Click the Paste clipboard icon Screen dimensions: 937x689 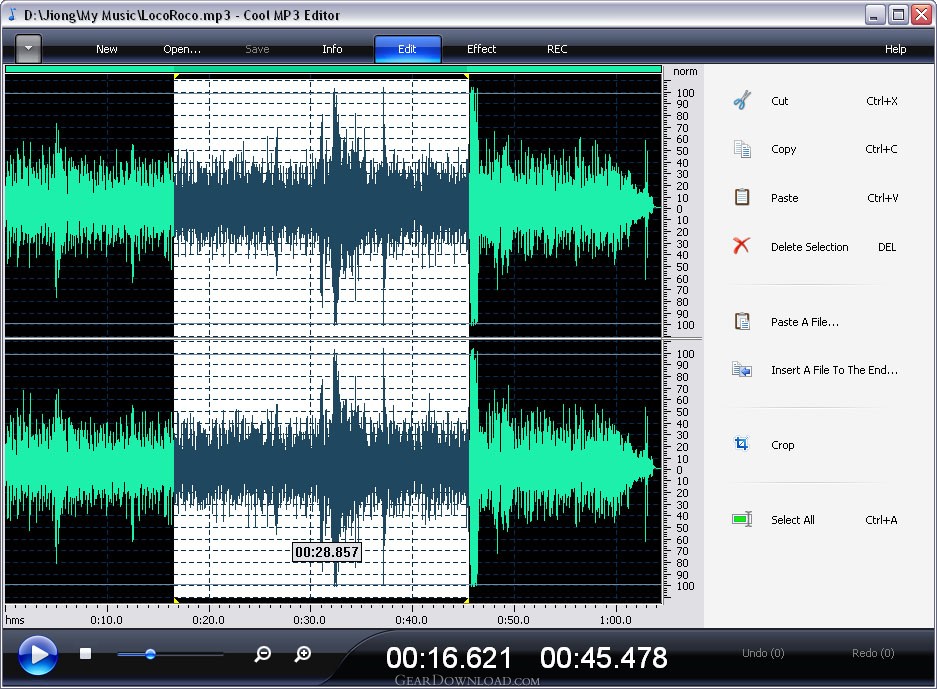pyautogui.click(x=742, y=197)
